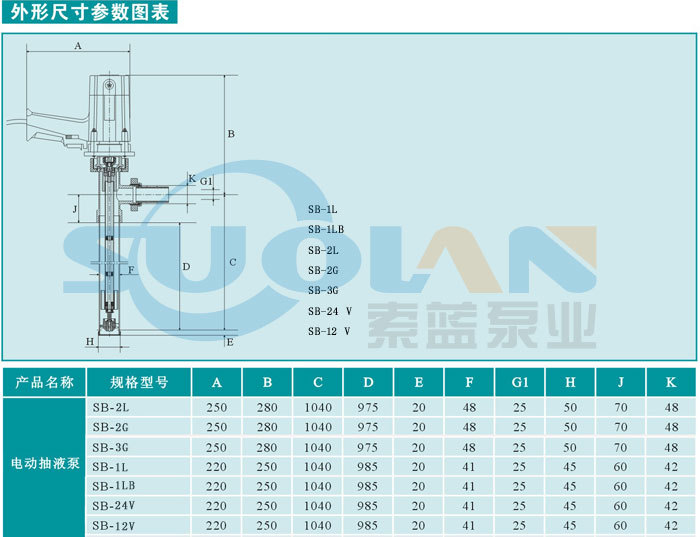Image resolution: width=700 pixels, height=537 pixels.
Task: Click SB-12 V in the diagram model list
Action: (x=328, y=331)
